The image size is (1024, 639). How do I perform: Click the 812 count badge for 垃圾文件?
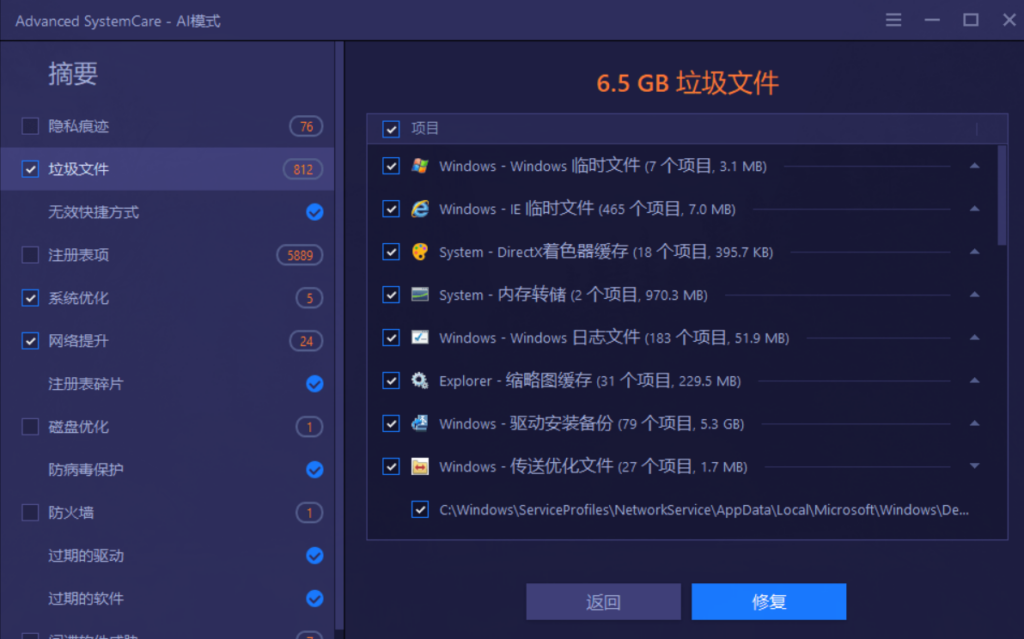[x=303, y=169]
